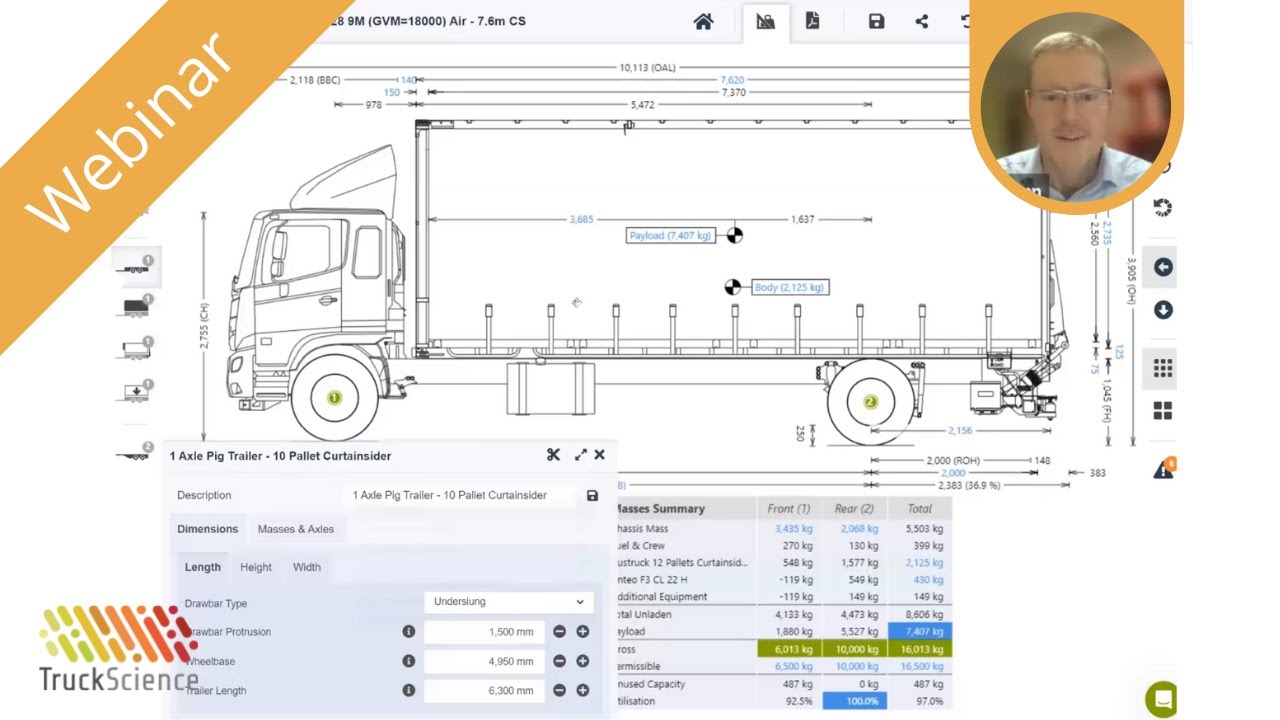
Task: Click Chassis Mass front value 3,435 kg
Action: point(794,529)
